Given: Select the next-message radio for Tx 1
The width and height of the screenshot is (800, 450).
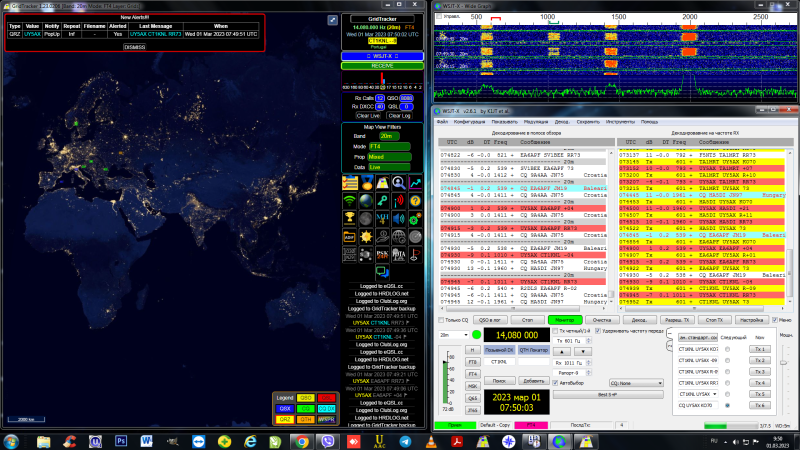Looking at the screenshot, I should pyautogui.click(x=727, y=349).
